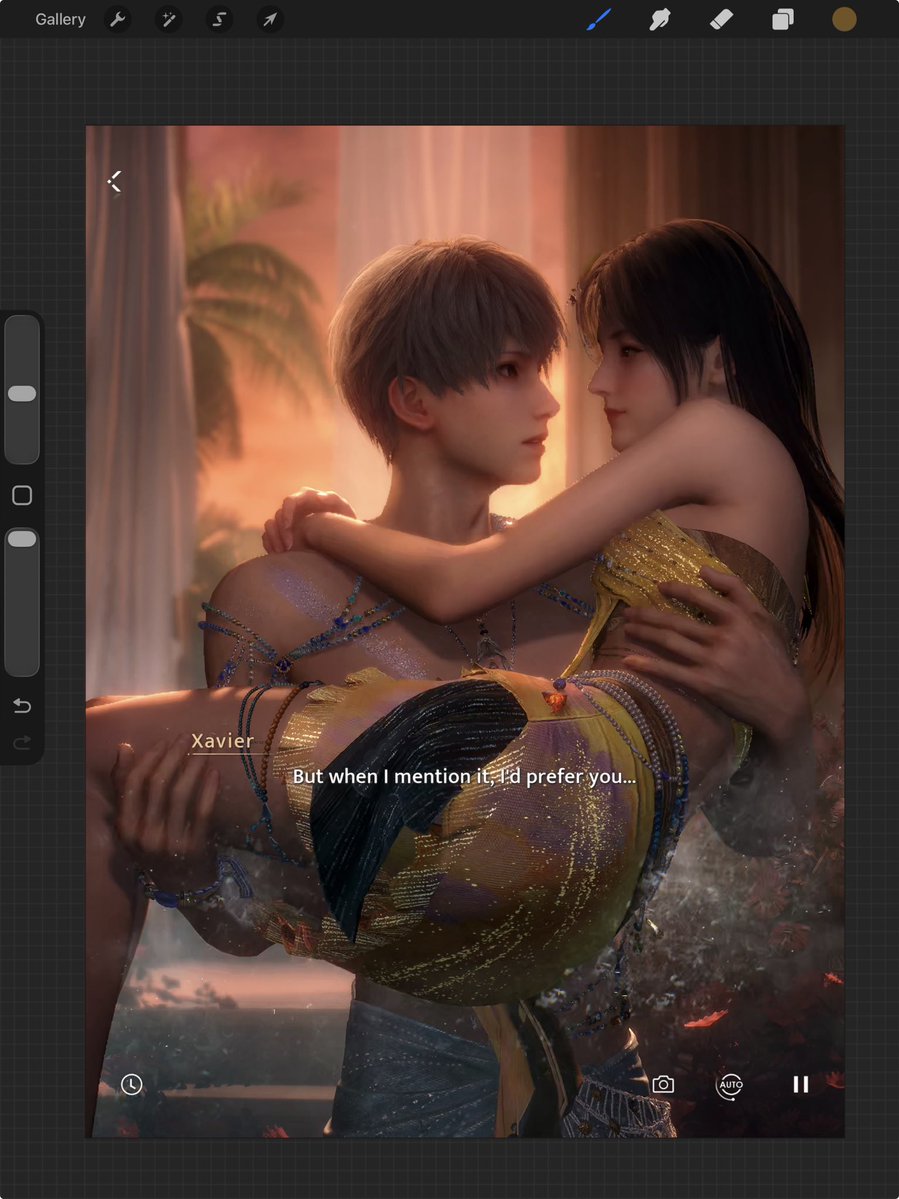Toggle the AUTO dialogue play mode

click(731, 1085)
